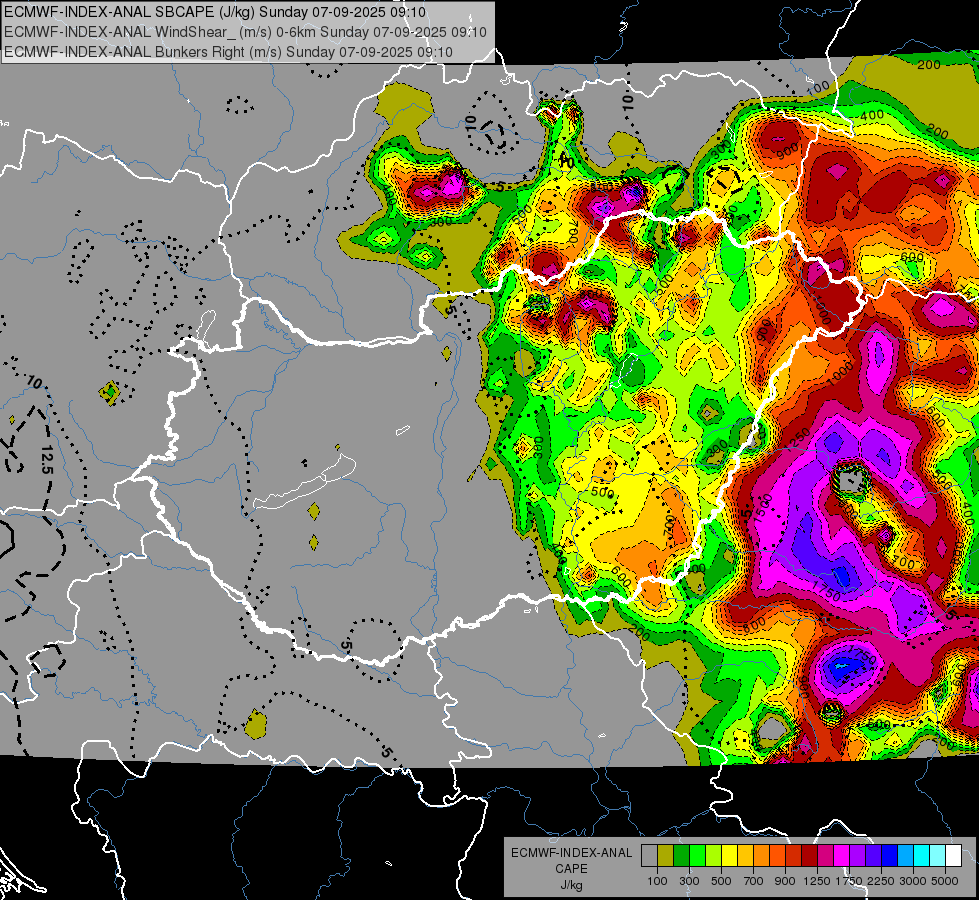Viewport: 979px width, 900px height.
Task: Click the 1500 contour label on map
Action: pos(763,507)
